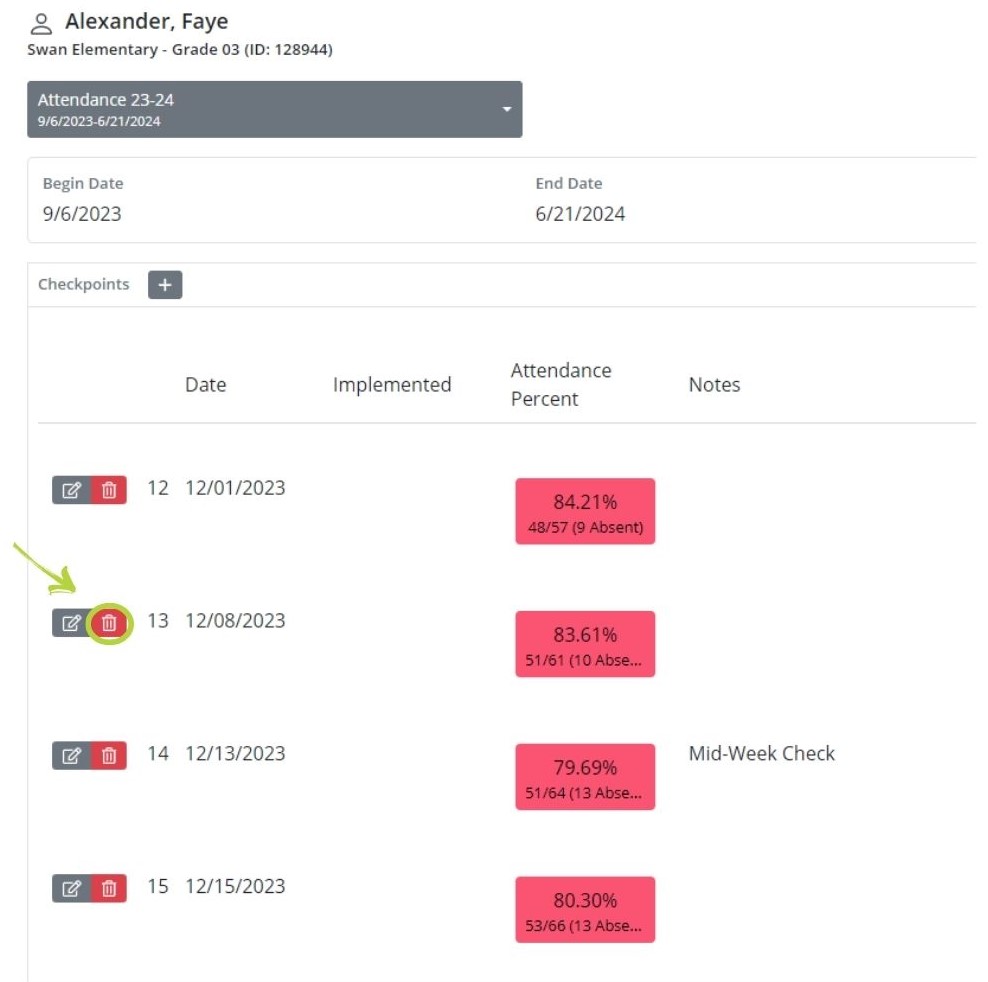Viewport: 988px width, 982px height.
Task: Click the 80.30% attendance badge
Action: pos(585,909)
